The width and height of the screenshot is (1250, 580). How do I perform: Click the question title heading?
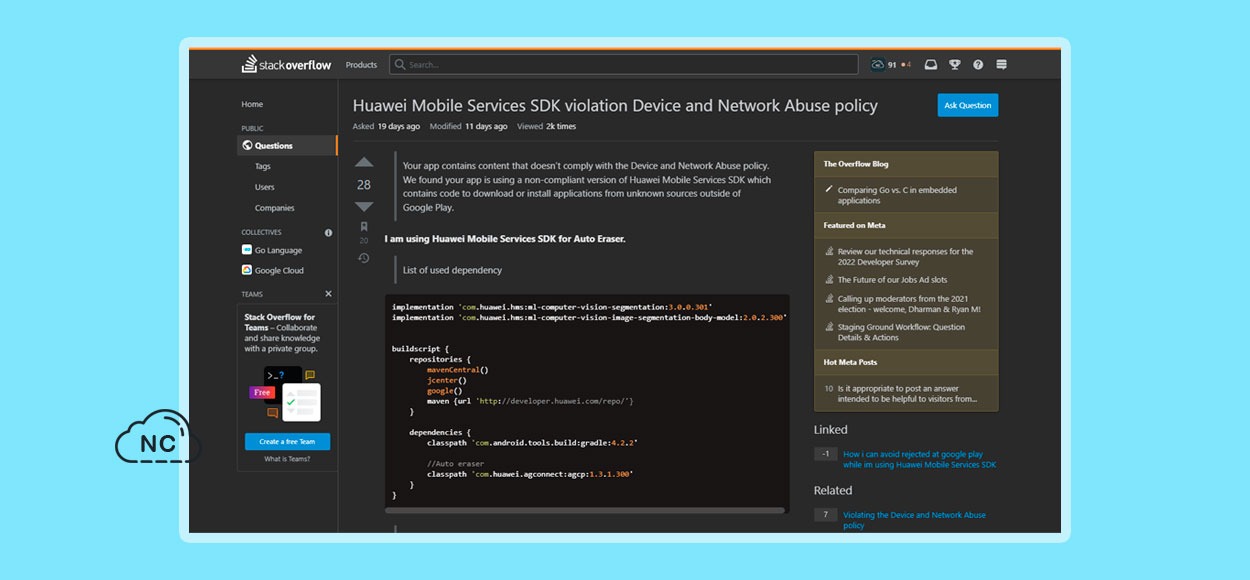(615, 105)
